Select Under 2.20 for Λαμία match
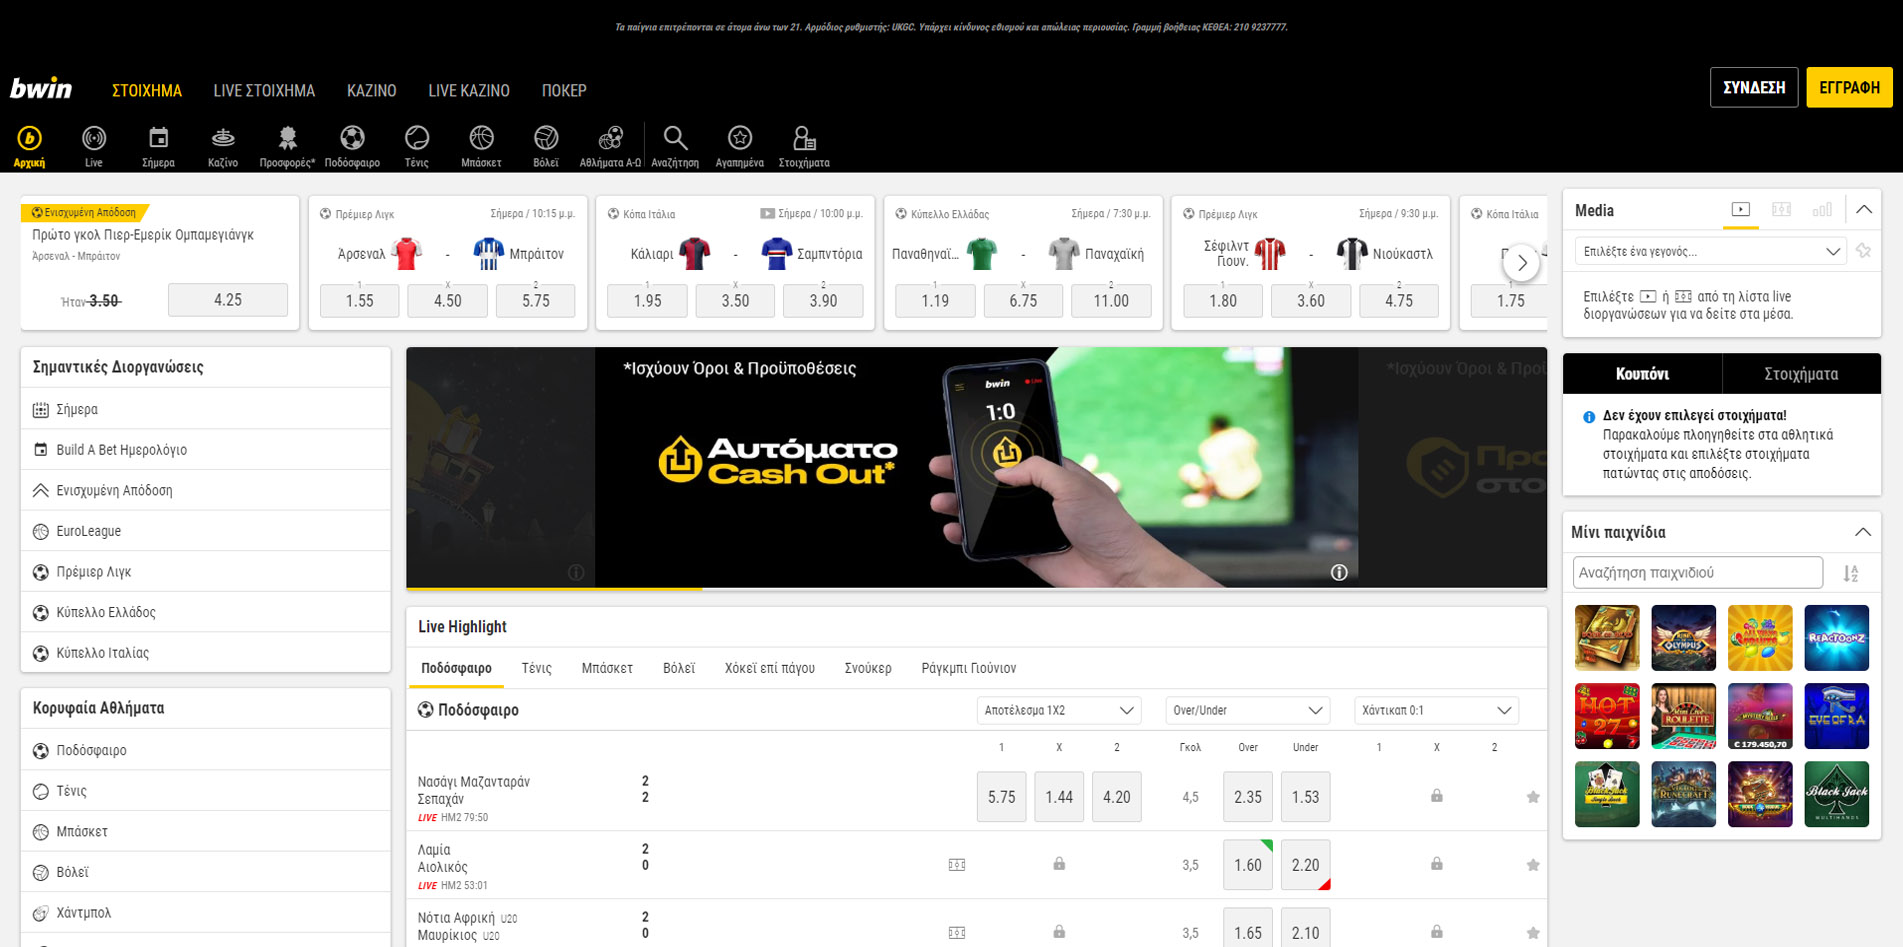Viewport: 1903px width, 947px height. click(x=1306, y=865)
